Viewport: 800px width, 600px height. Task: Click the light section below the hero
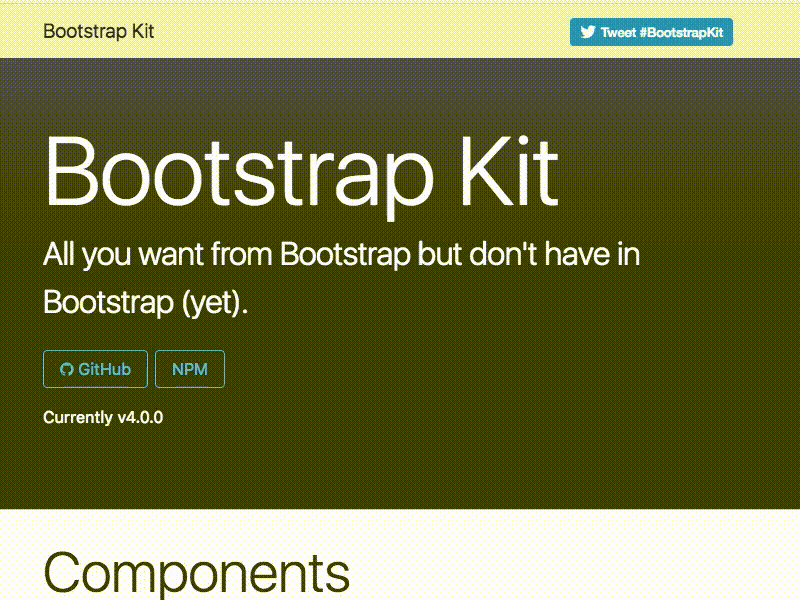coord(600,545)
